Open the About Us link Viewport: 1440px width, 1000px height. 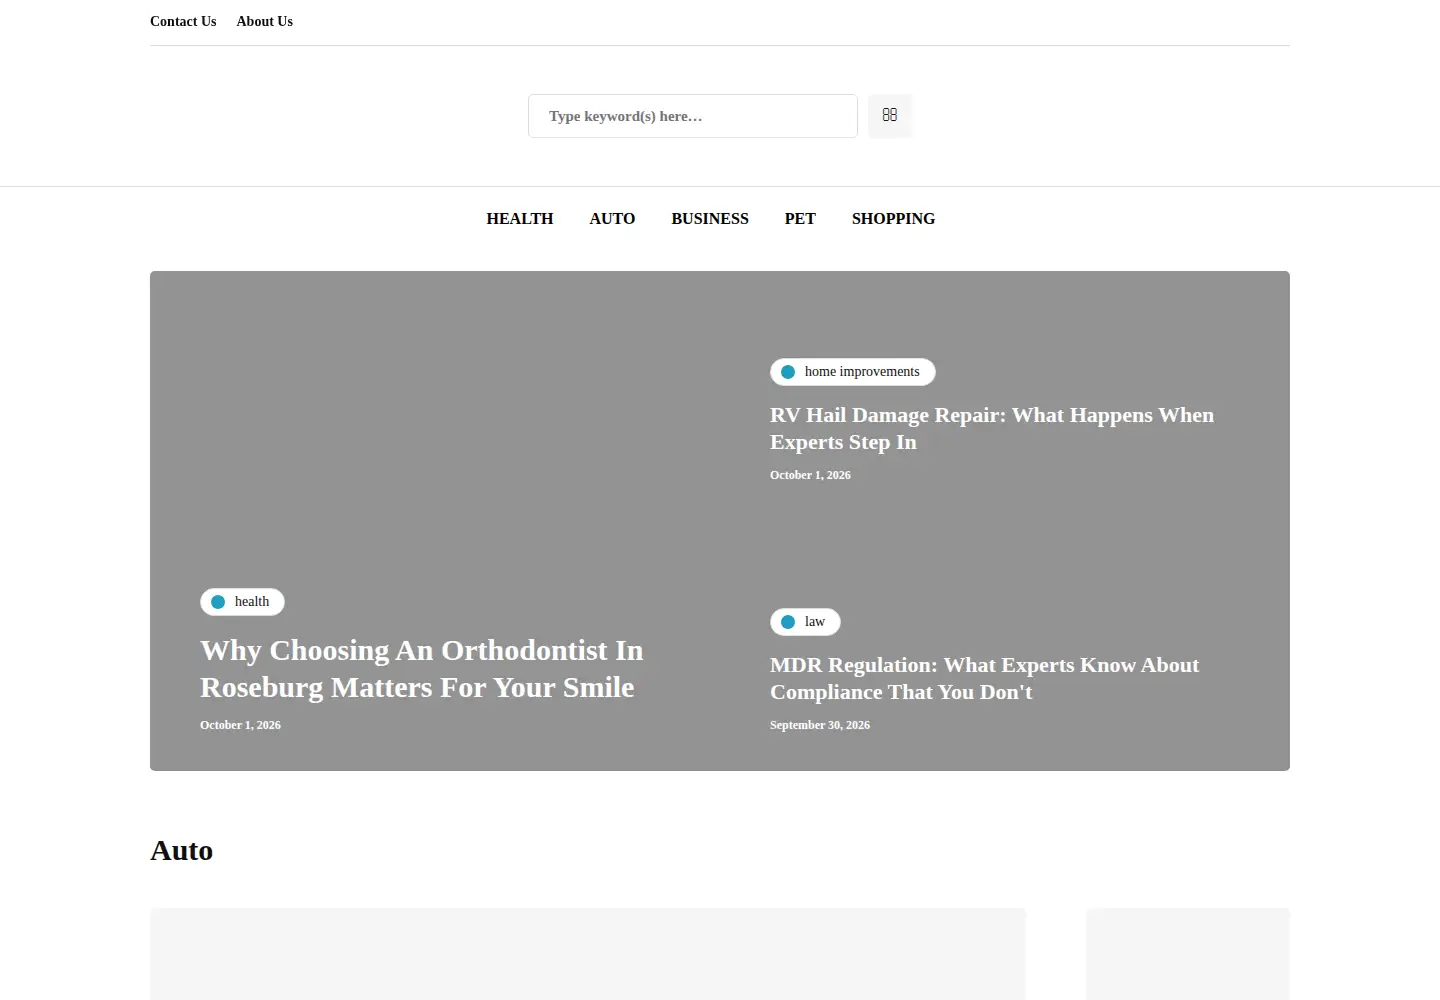pos(265,21)
